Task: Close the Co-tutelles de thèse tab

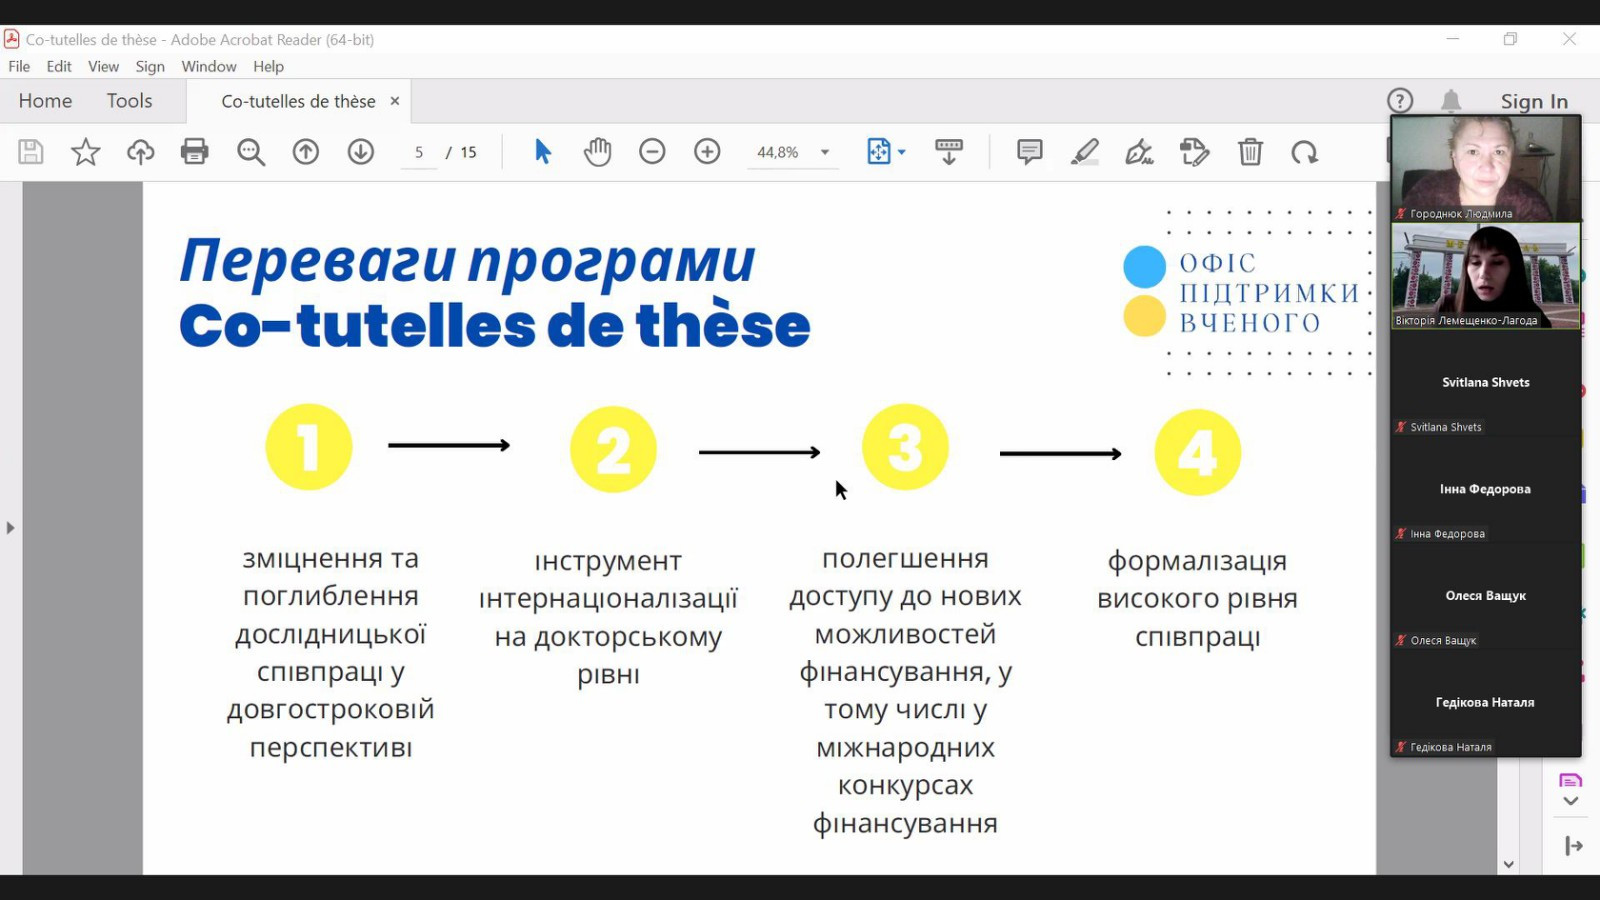Action: click(x=395, y=101)
